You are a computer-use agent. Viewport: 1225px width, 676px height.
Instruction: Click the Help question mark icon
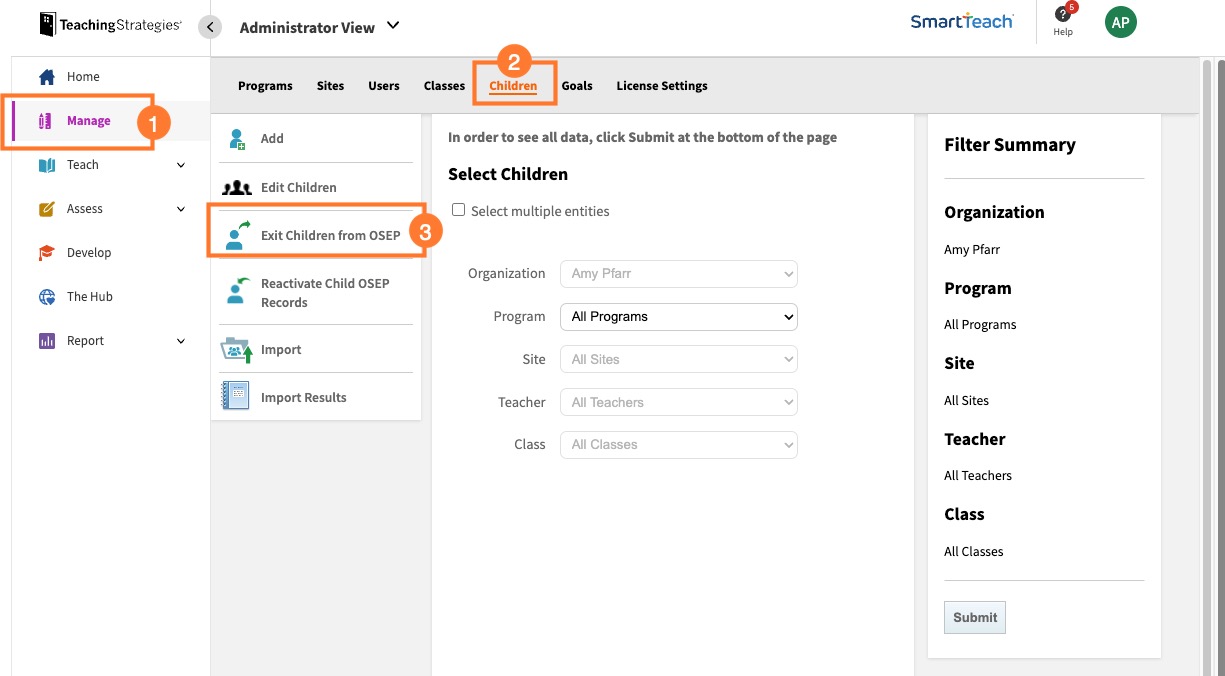1062,16
